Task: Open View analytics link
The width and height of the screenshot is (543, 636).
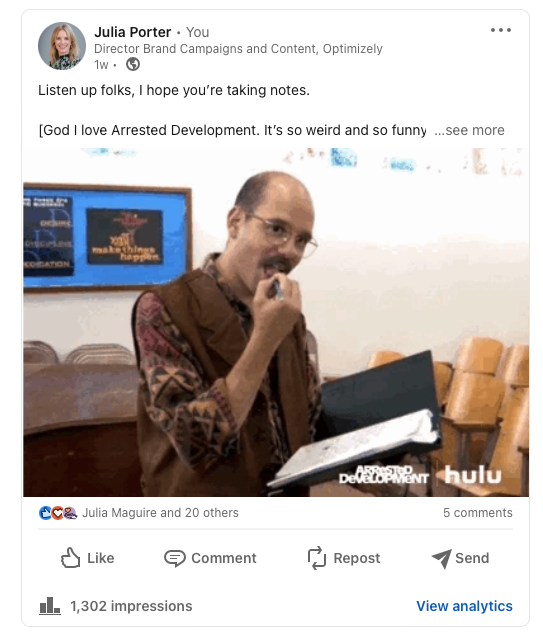Action: (464, 606)
